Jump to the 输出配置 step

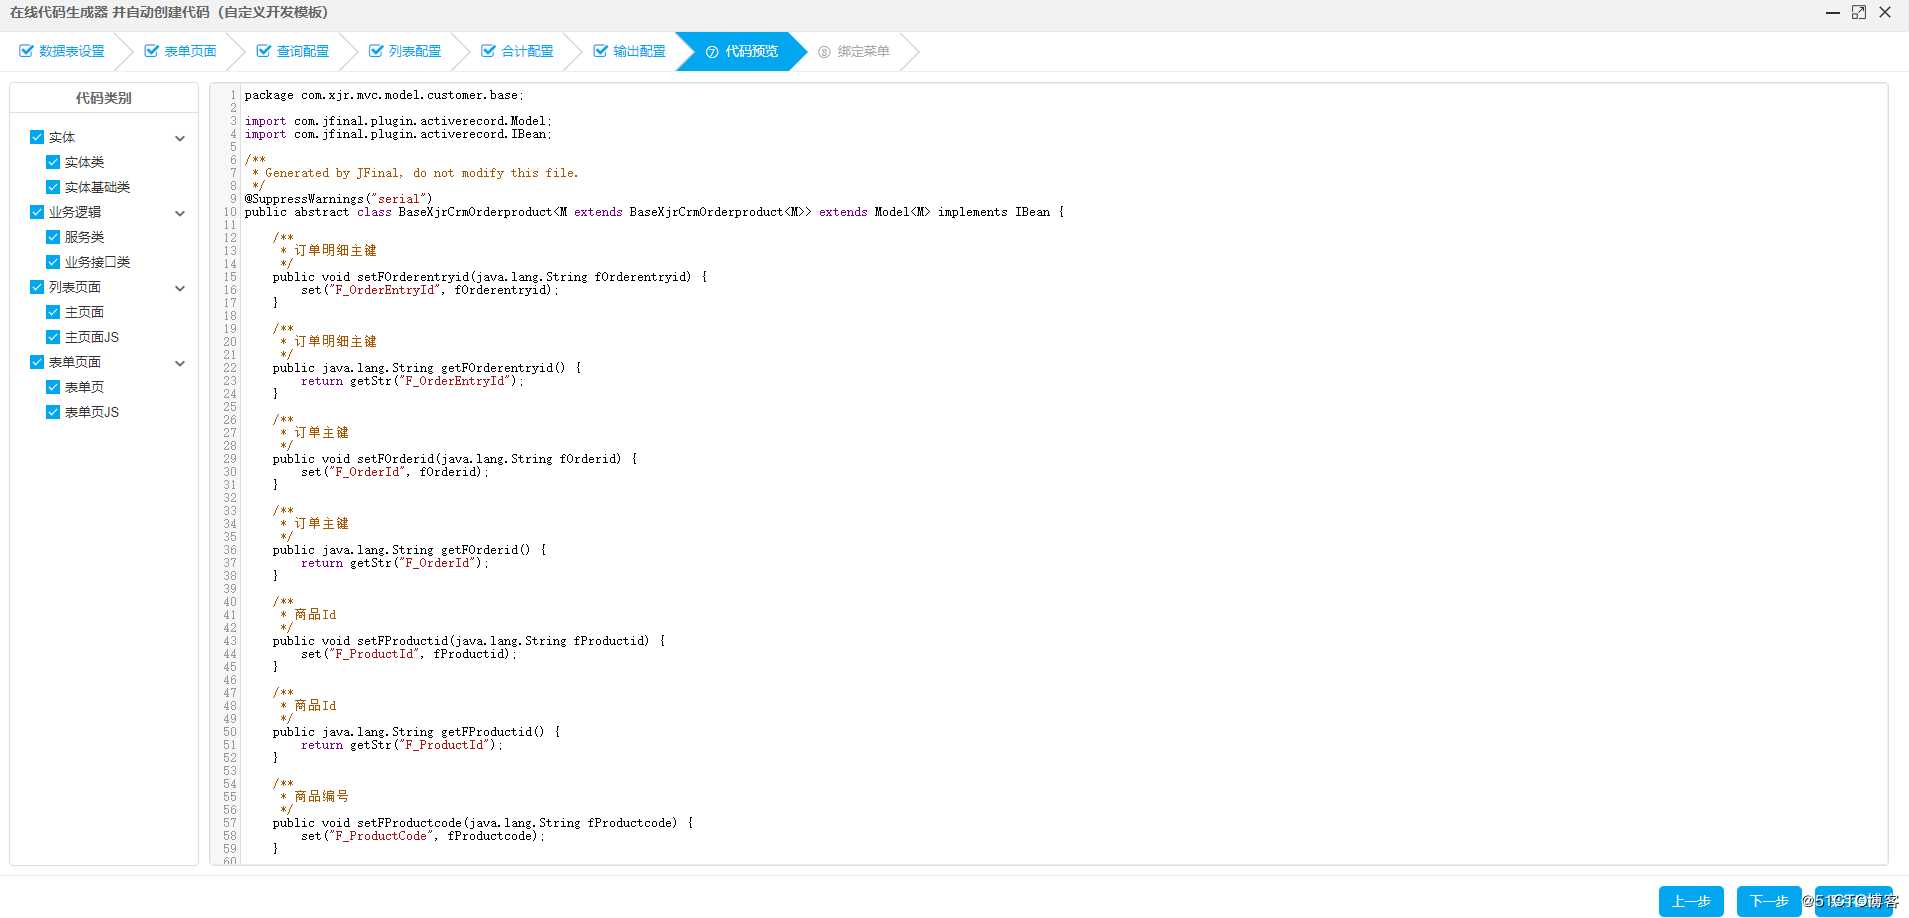(x=629, y=51)
